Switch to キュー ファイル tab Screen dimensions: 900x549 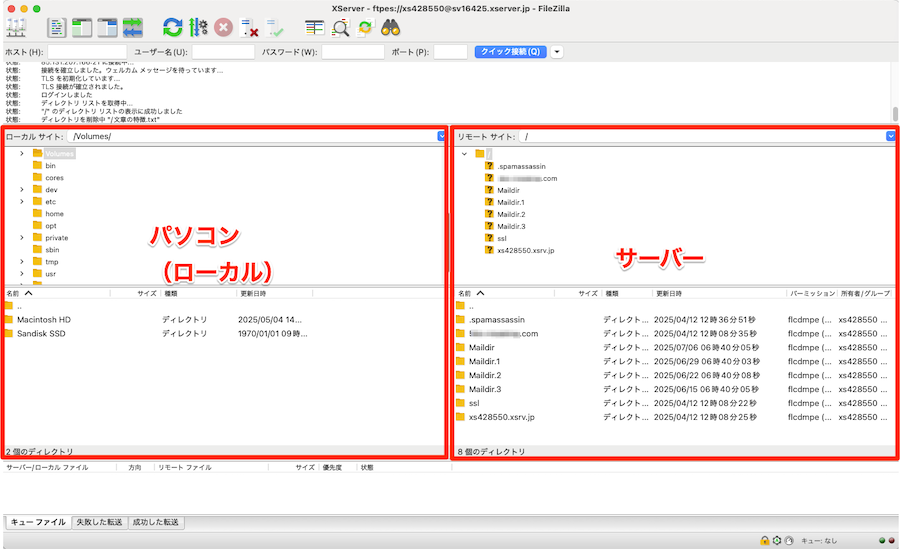click(38, 522)
